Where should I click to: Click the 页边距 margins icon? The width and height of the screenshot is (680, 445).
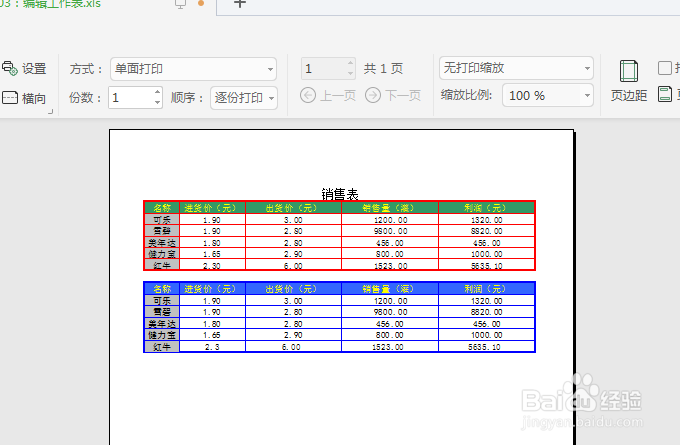[629, 71]
